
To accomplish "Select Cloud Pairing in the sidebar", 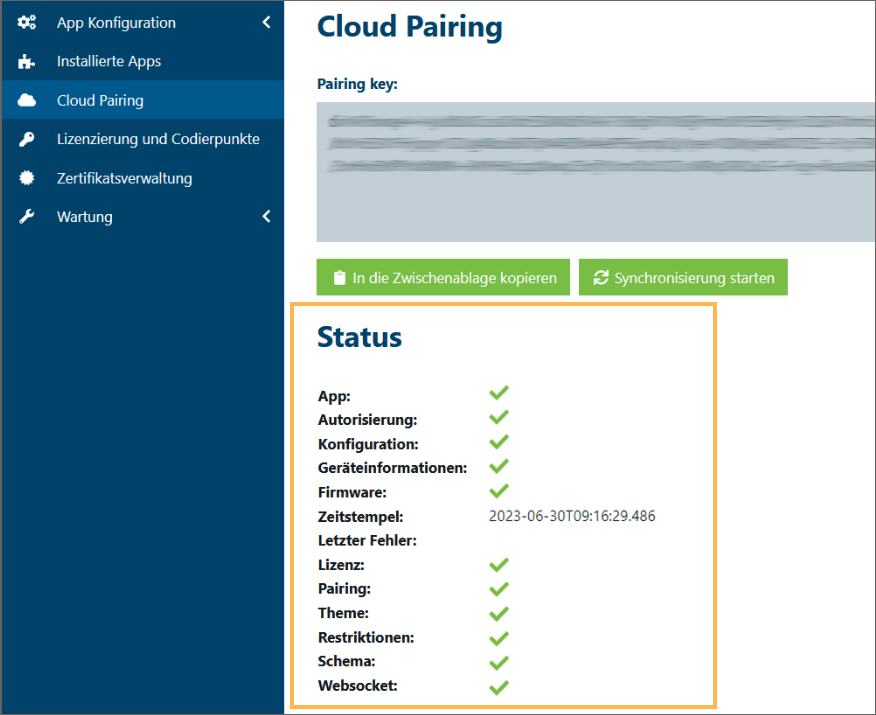I will pyautogui.click(x=143, y=100).
